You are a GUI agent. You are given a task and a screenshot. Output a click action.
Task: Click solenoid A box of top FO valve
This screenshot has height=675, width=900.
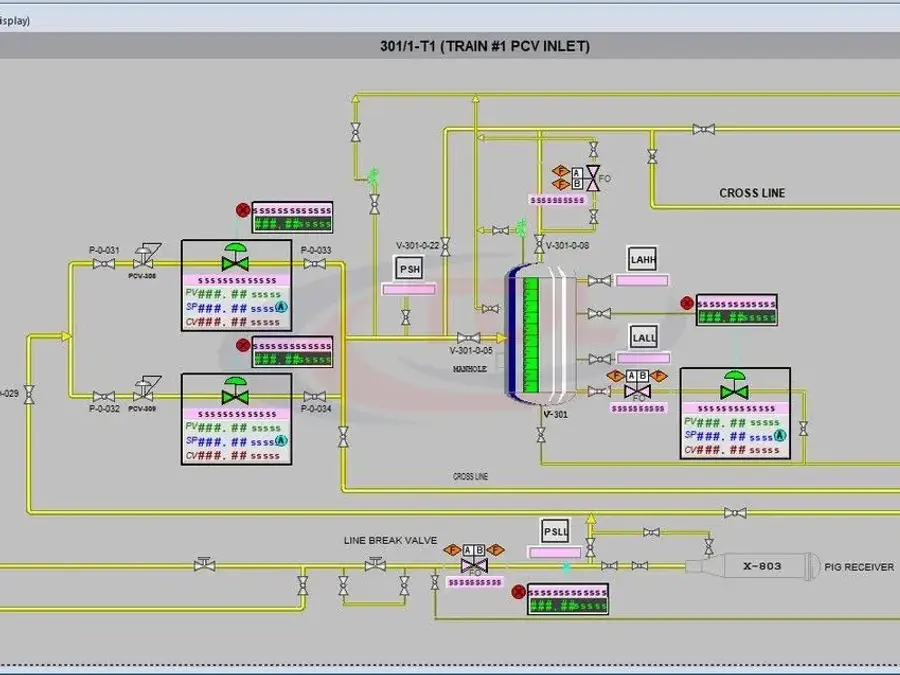point(577,173)
